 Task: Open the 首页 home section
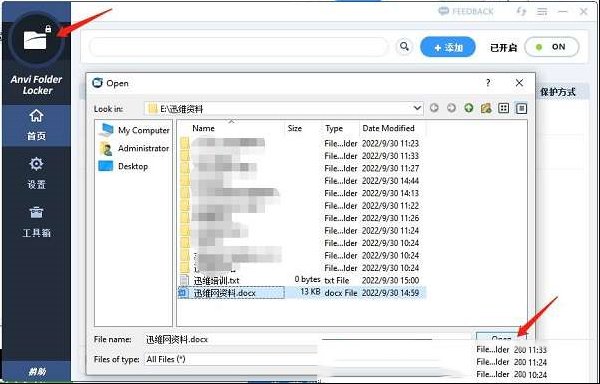pyautogui.click(x=36, y=125)
